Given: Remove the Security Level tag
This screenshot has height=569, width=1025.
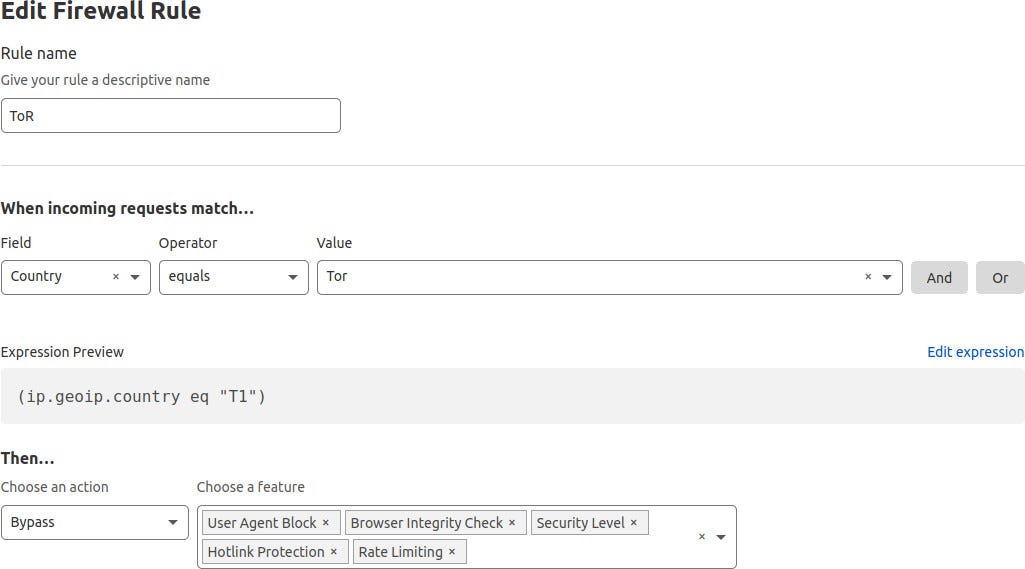Looking at the screenshot, I should point(633,523).
